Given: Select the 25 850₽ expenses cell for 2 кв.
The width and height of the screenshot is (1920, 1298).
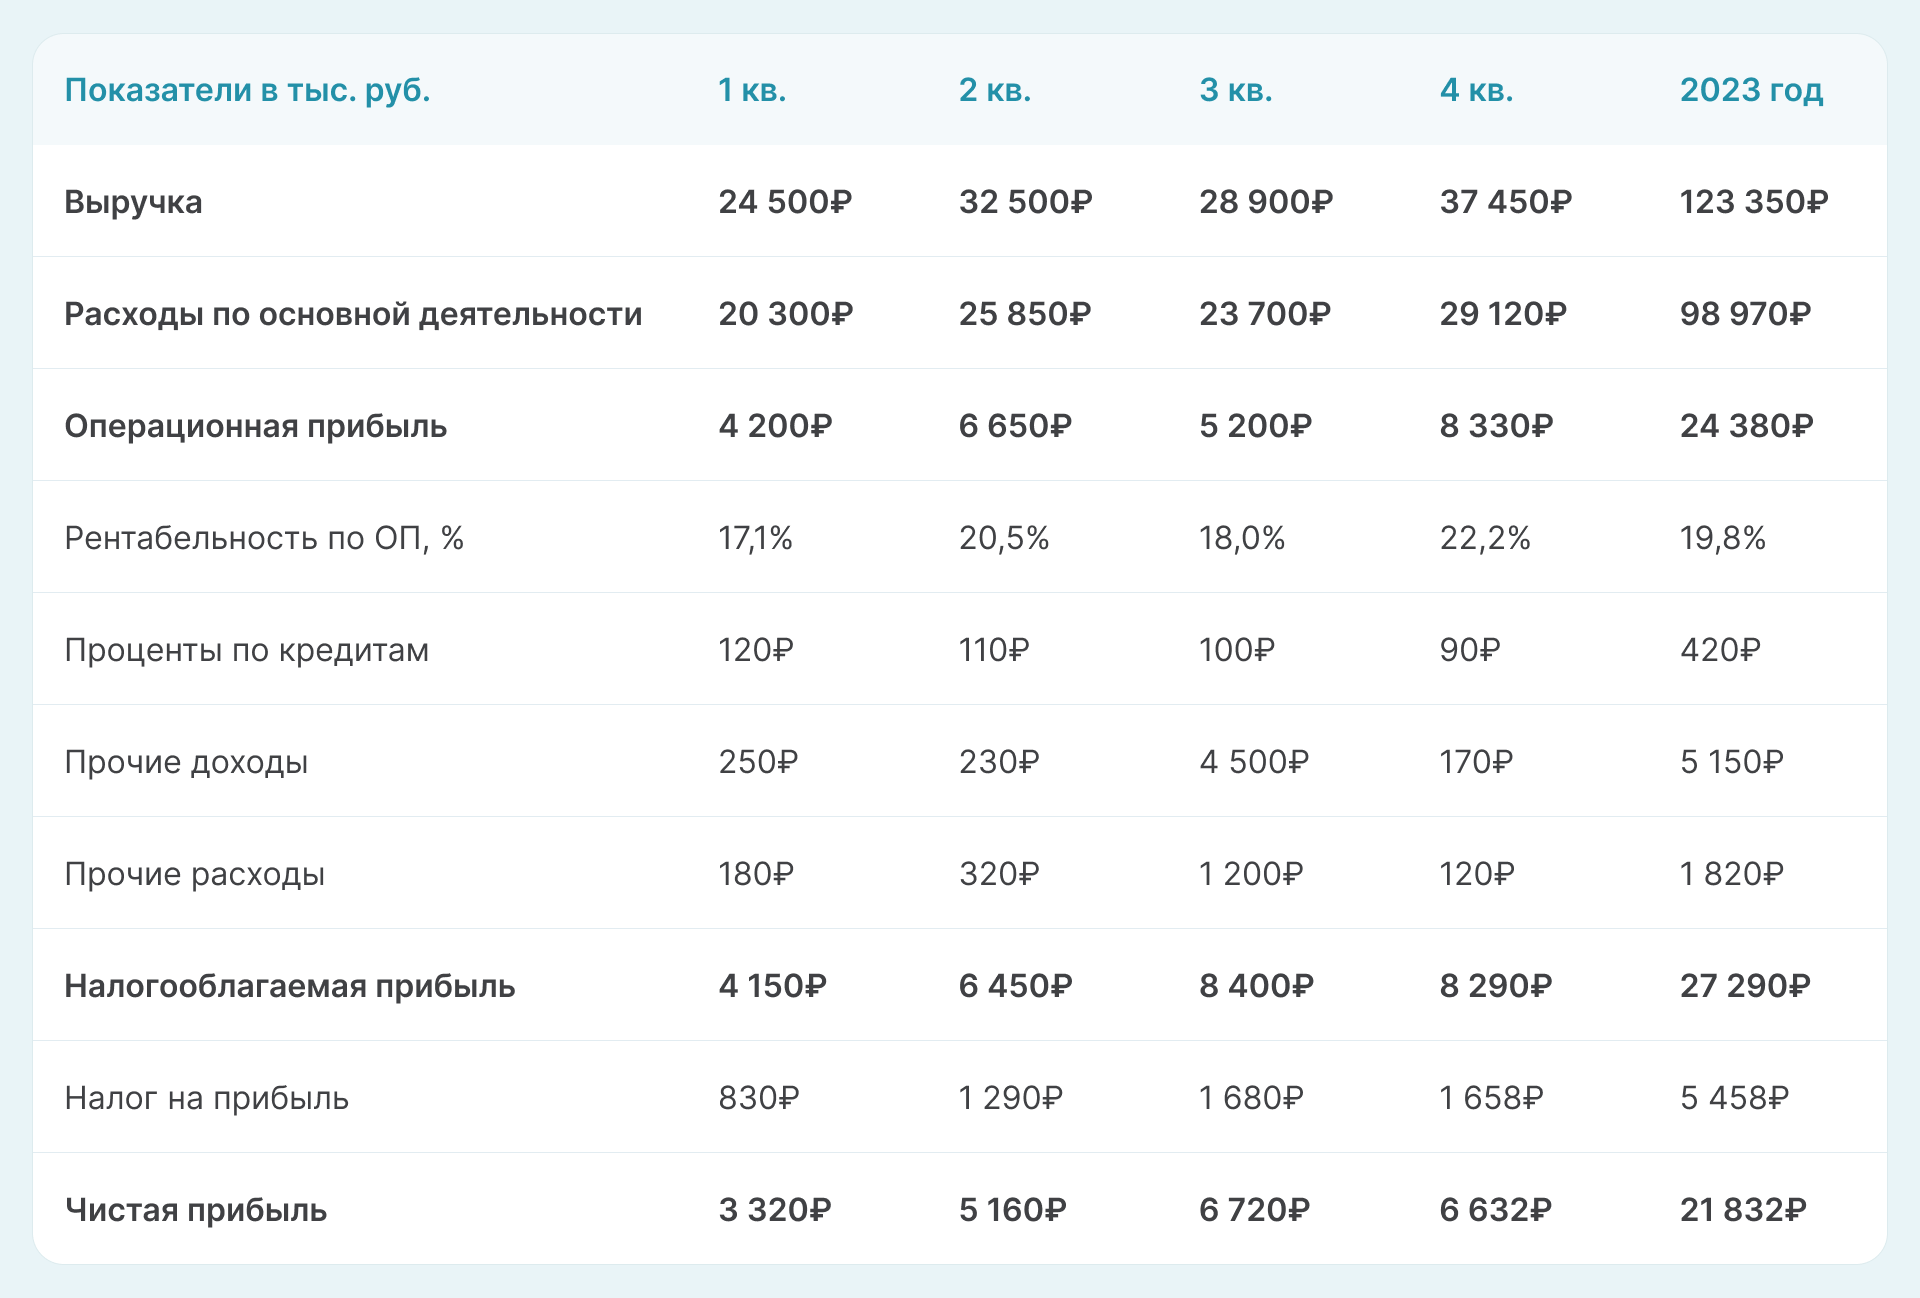Looking at the screenshot, I should [x=1025, y=314].
